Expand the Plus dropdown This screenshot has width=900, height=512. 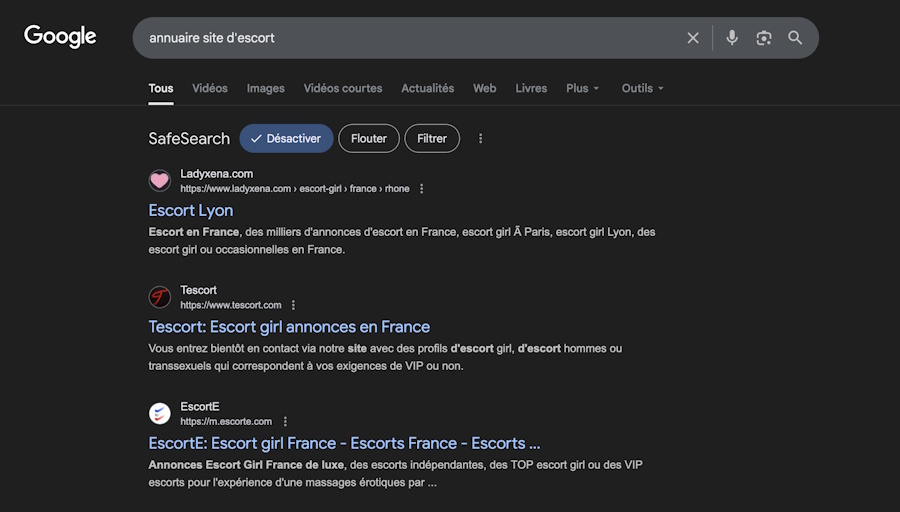582,88
